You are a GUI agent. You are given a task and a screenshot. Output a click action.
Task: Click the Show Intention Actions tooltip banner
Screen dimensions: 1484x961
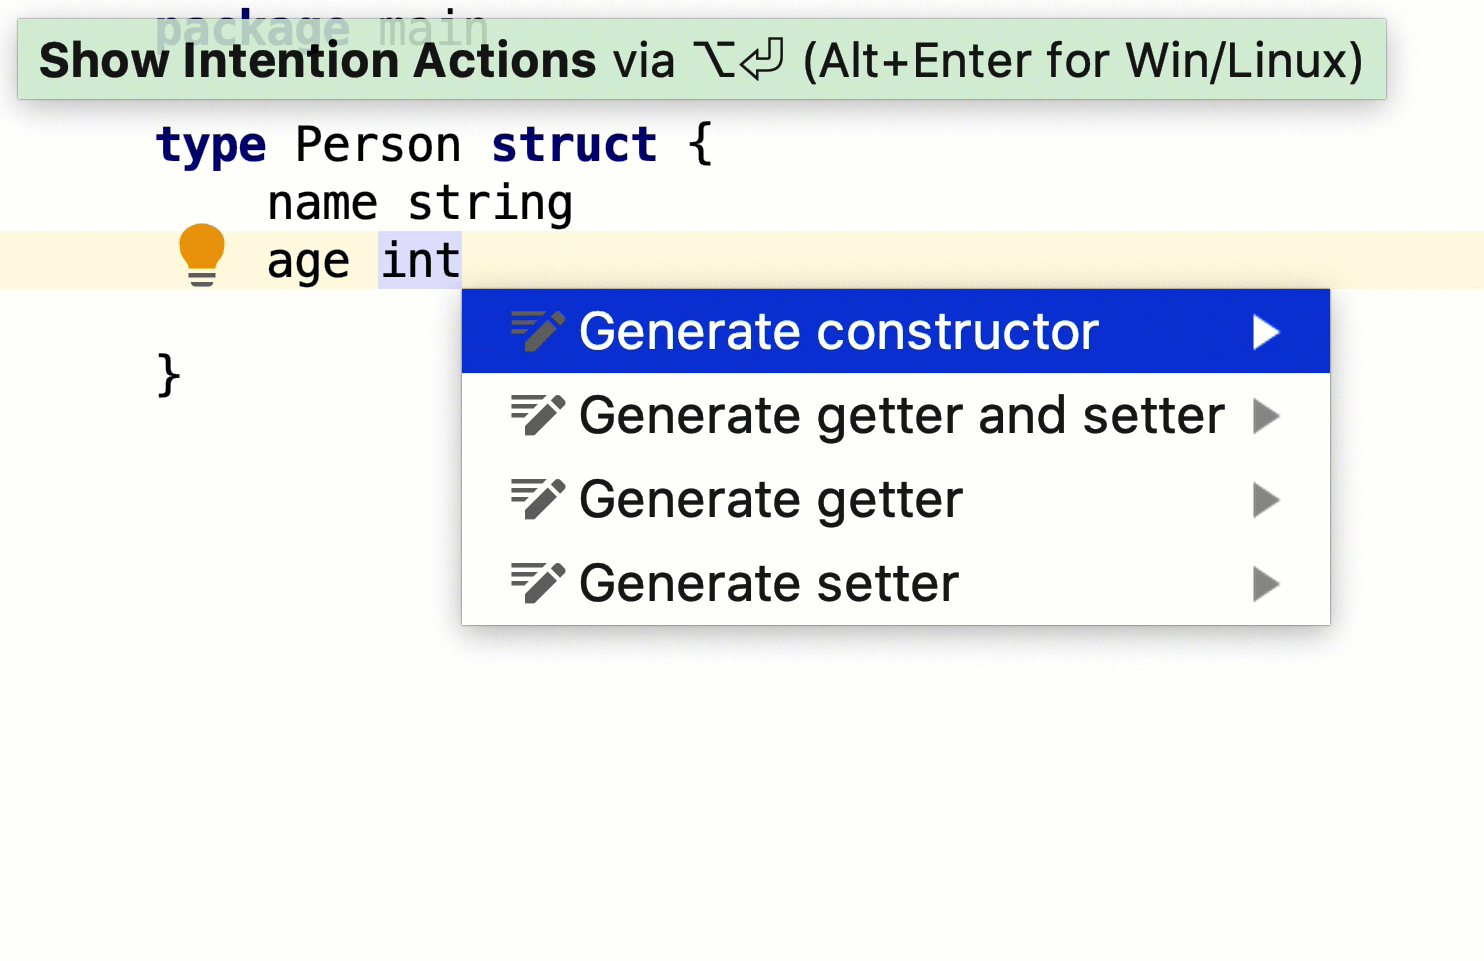(x=702, y=59)
